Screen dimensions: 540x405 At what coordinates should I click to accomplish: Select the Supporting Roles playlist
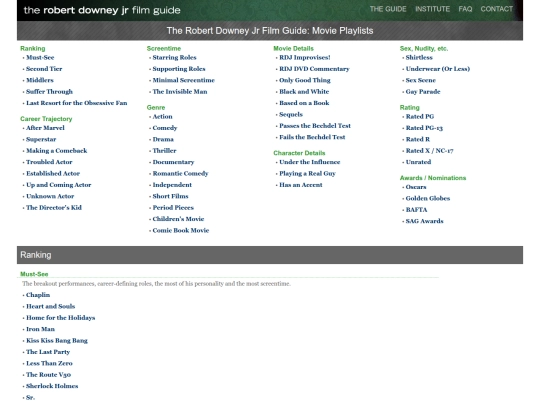[x=179, y=69]
